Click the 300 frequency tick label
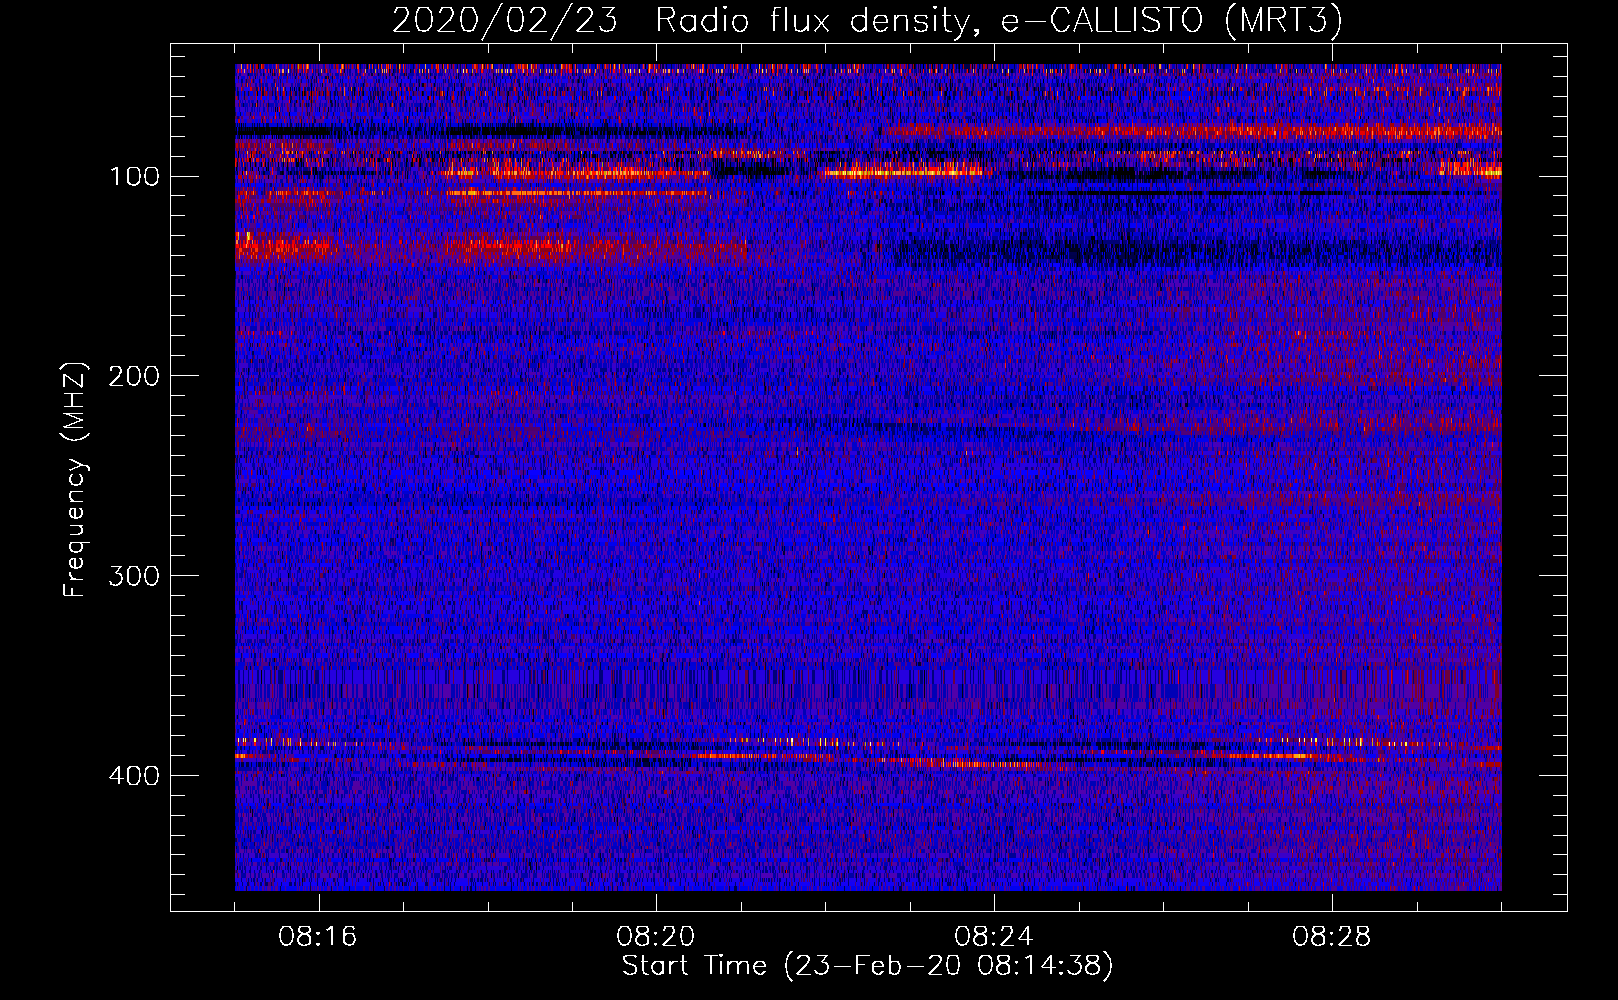This screenshot has width=1618, height=1000. 133,577
